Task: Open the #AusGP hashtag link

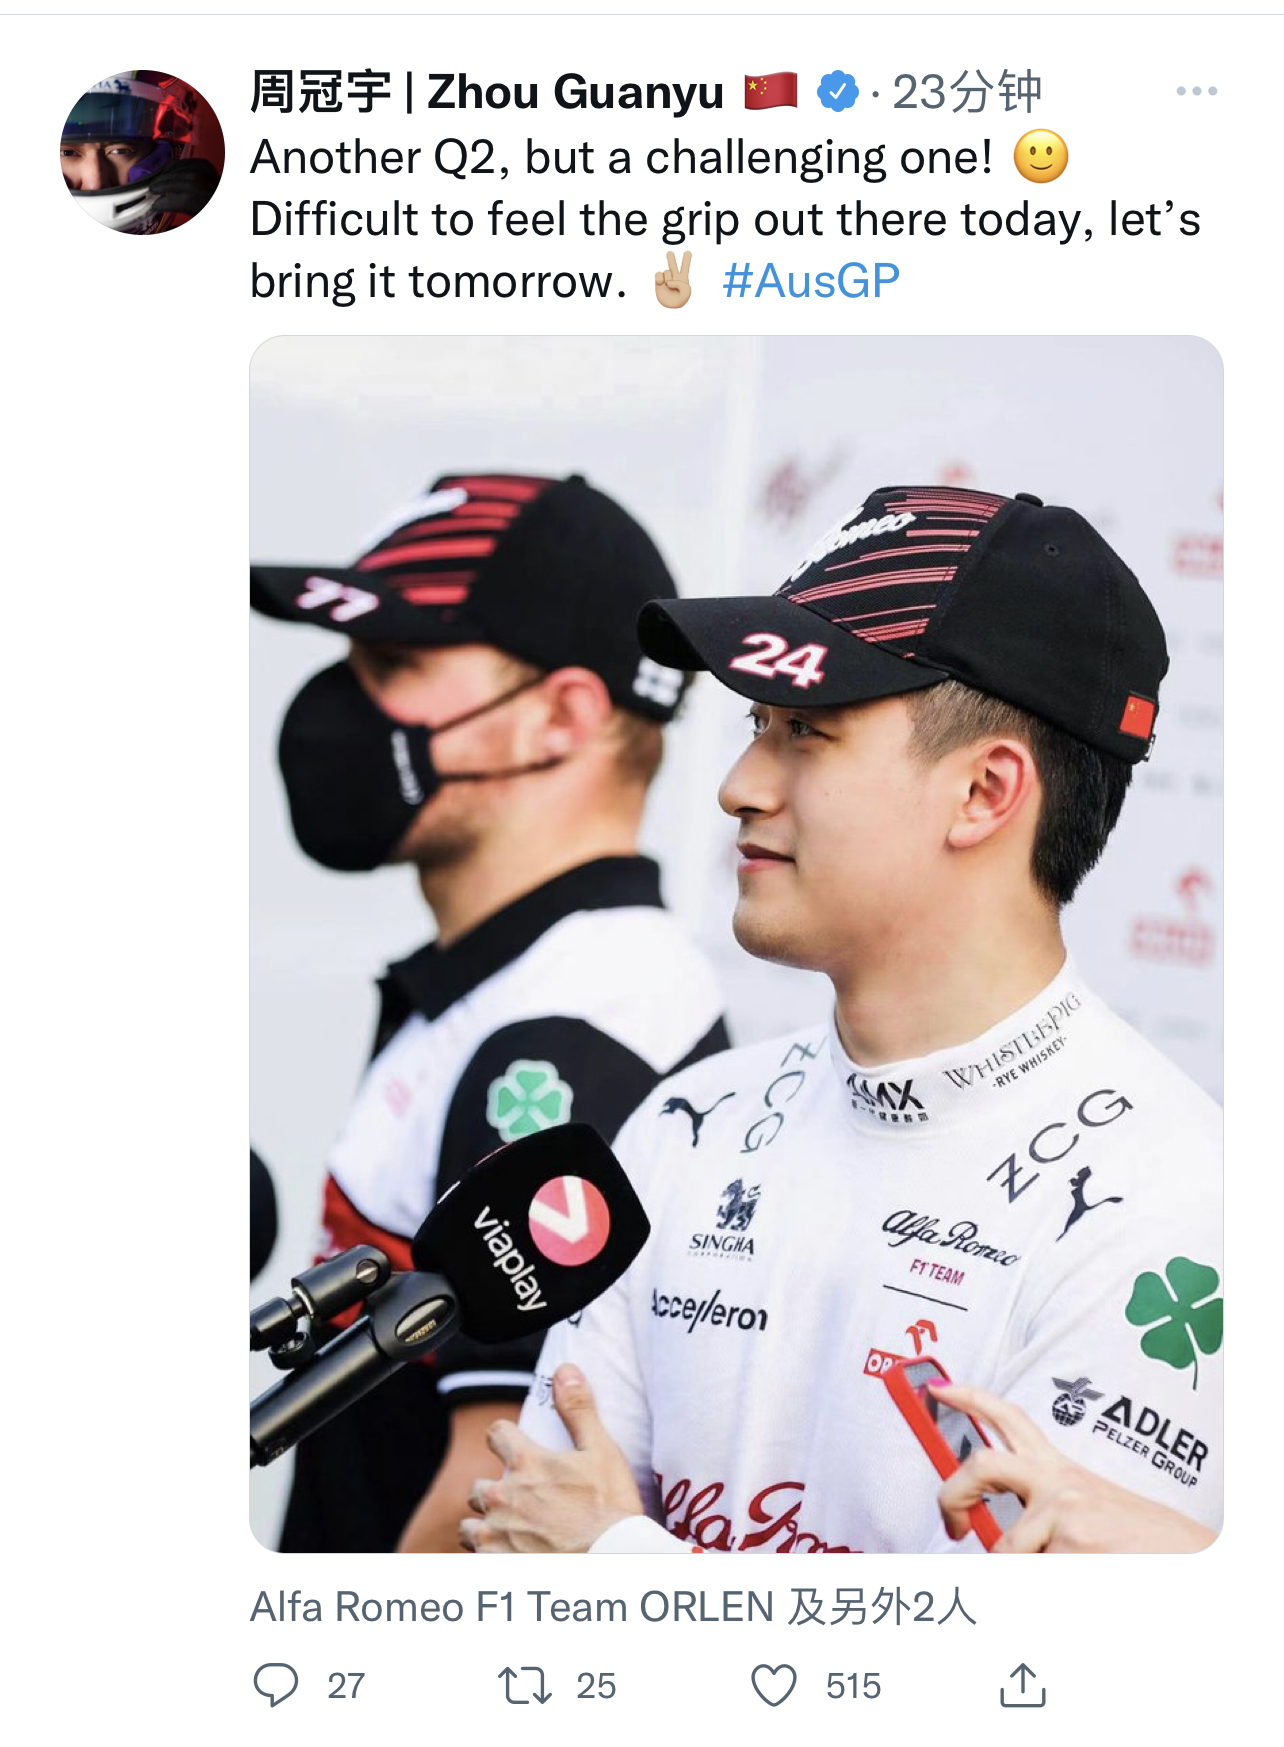Action: pyautogui.click(x=811, y=281)
